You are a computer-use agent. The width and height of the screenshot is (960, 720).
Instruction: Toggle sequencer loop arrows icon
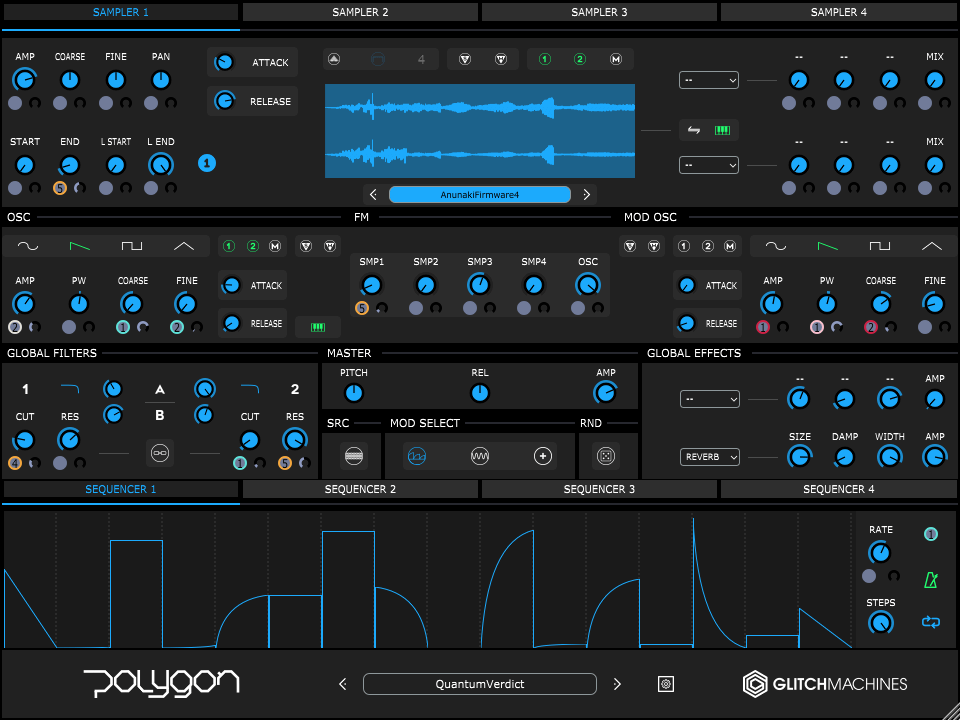tap(931, 623)
